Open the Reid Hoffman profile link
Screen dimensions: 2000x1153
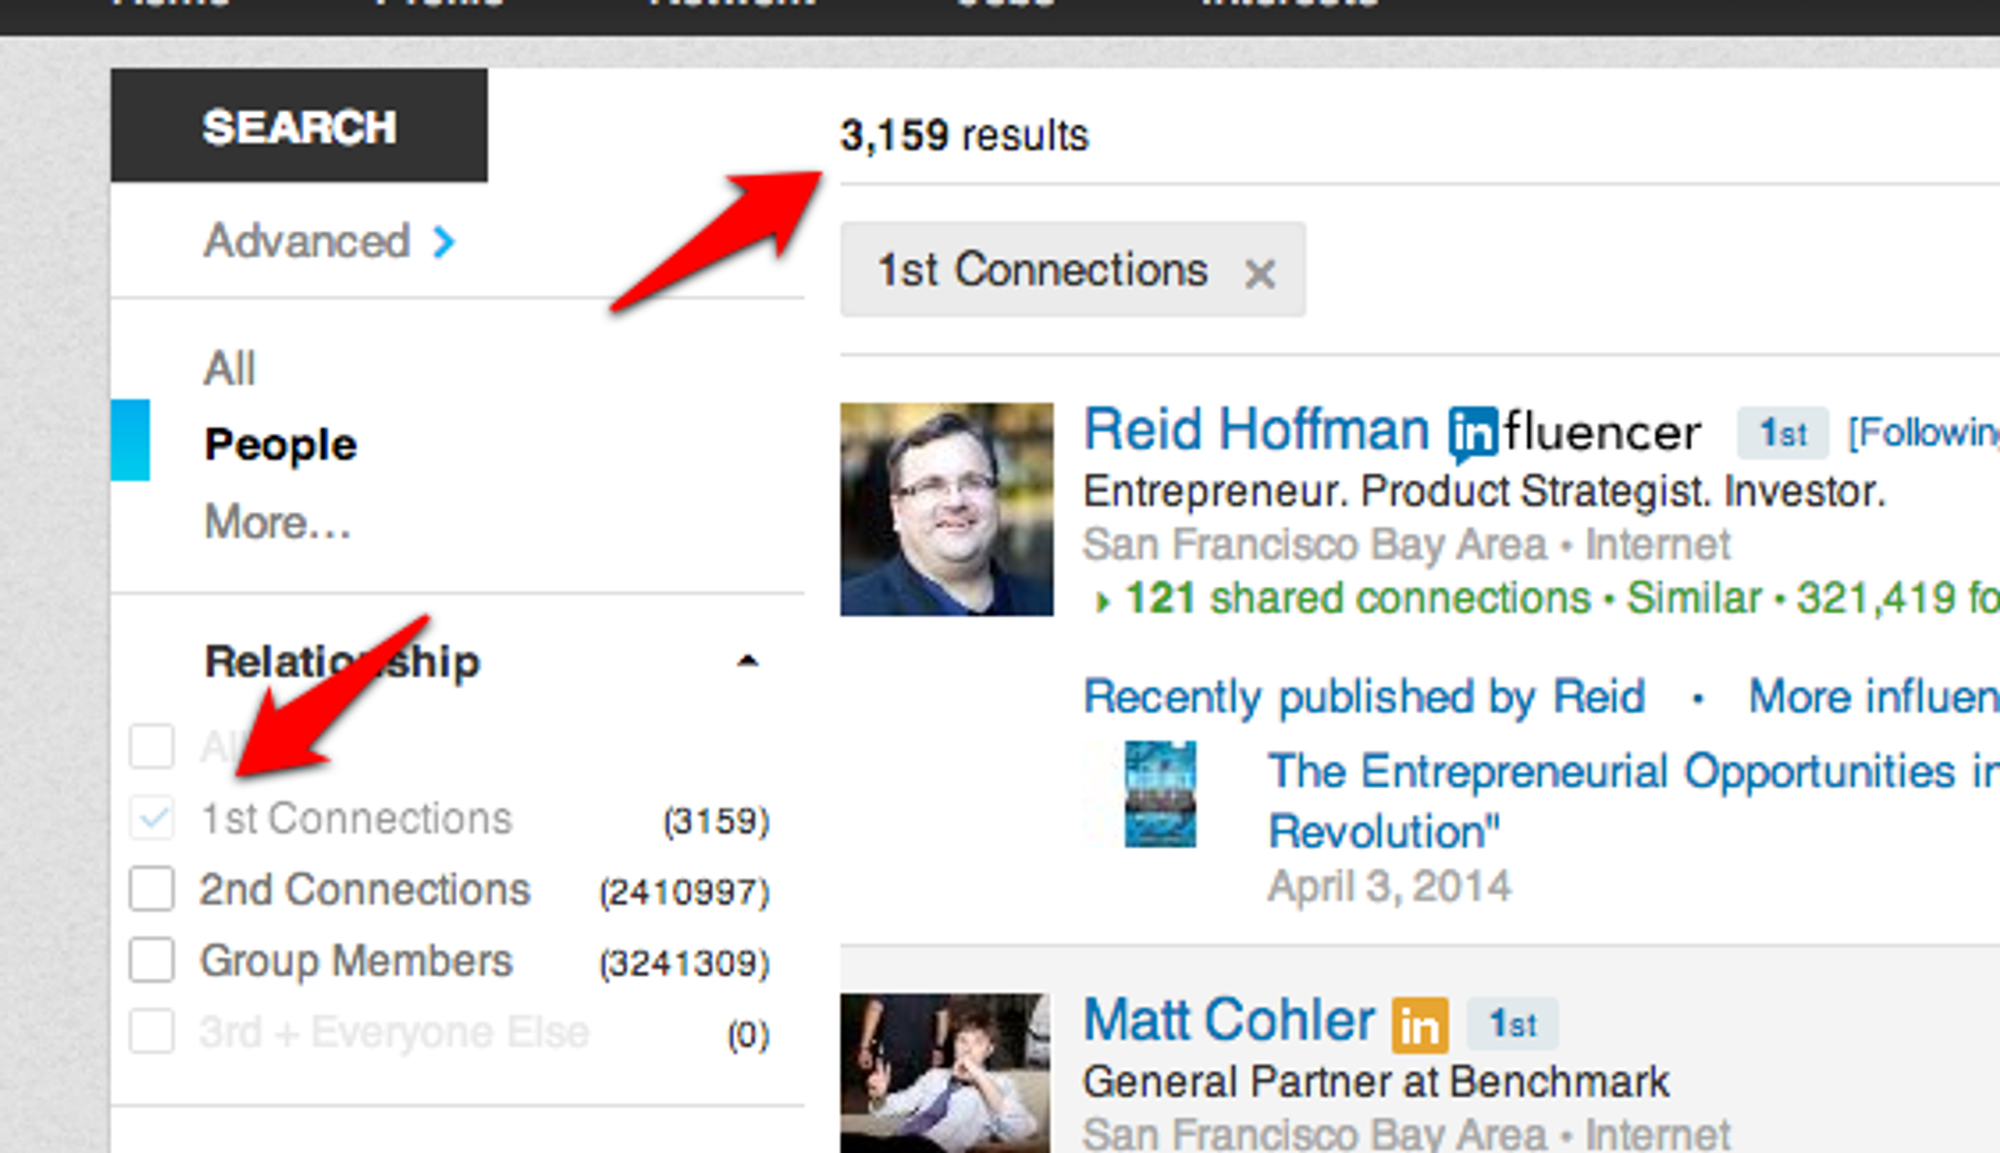point(1256,430)
